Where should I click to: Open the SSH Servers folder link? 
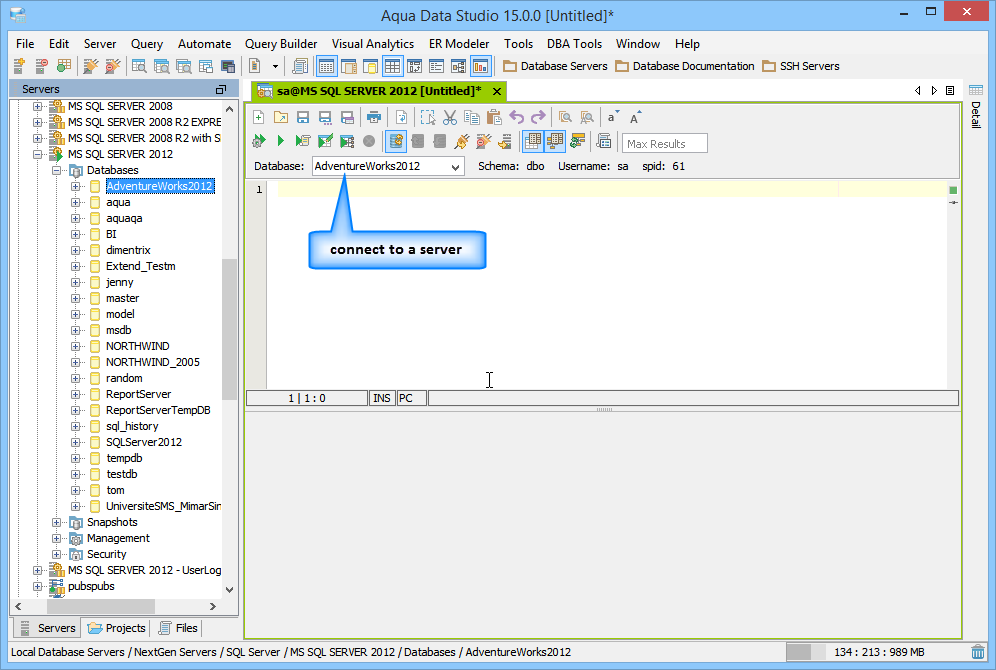click(800, 66)
